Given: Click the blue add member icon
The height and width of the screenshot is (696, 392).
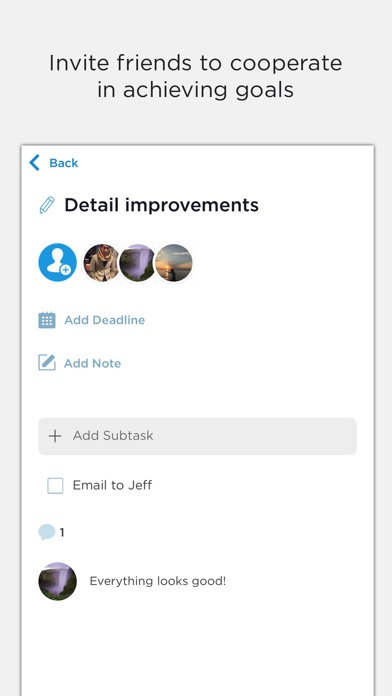Looking at the screenshot, I should (58, 262).
